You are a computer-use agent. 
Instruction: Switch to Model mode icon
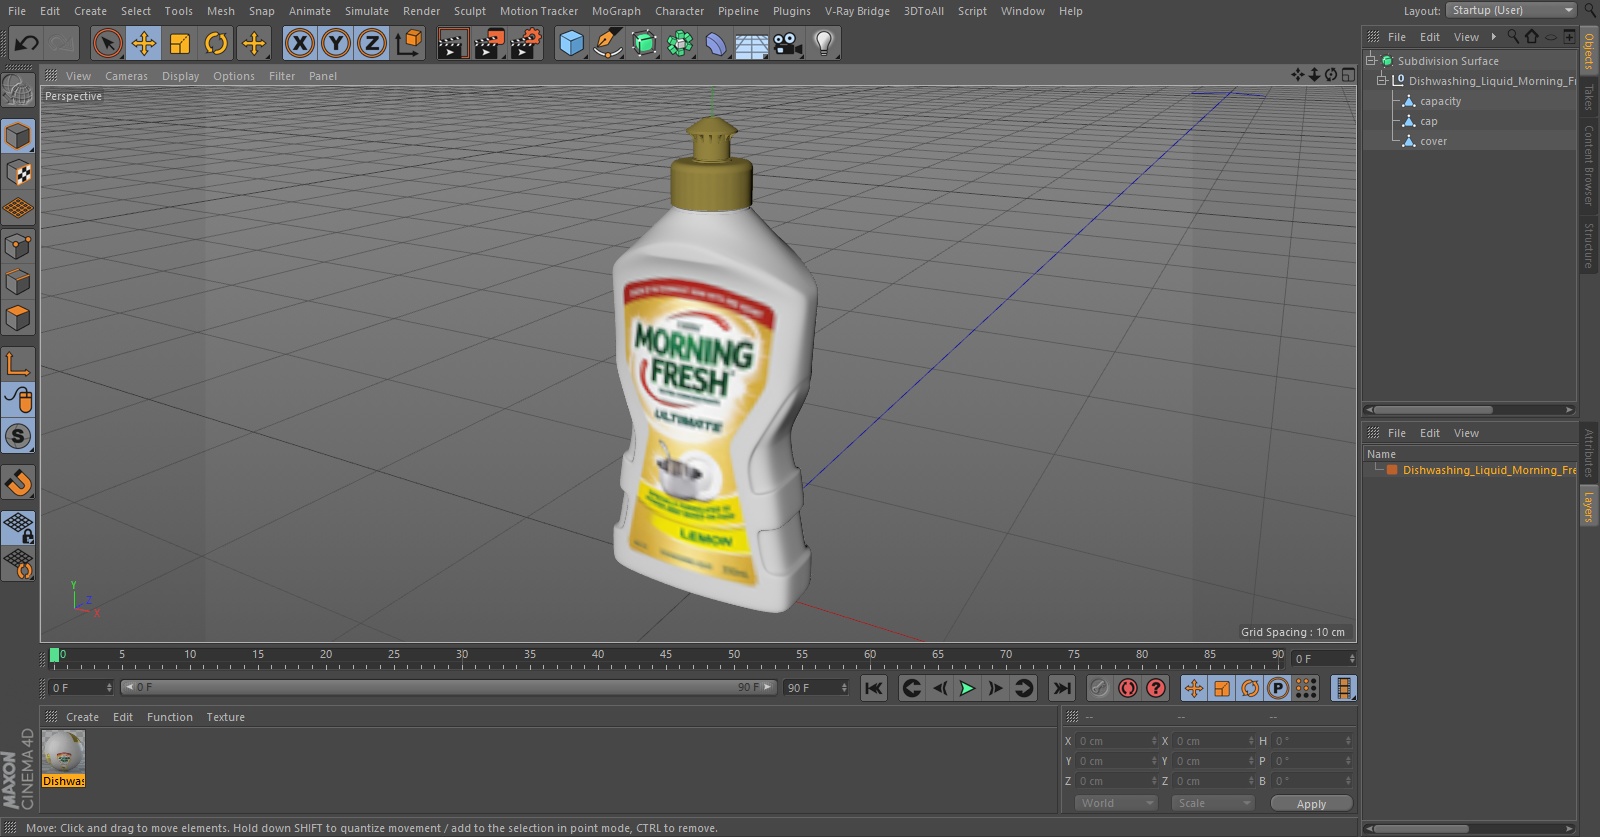pyautogui.click(x=18, y=136)
